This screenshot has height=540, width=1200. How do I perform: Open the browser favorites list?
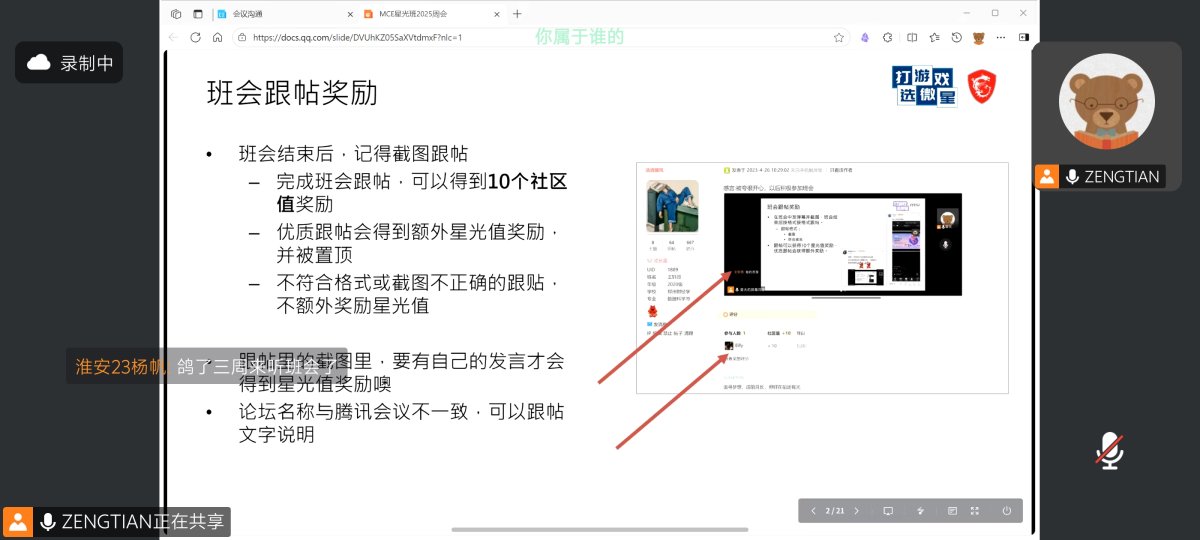[934, 37]
